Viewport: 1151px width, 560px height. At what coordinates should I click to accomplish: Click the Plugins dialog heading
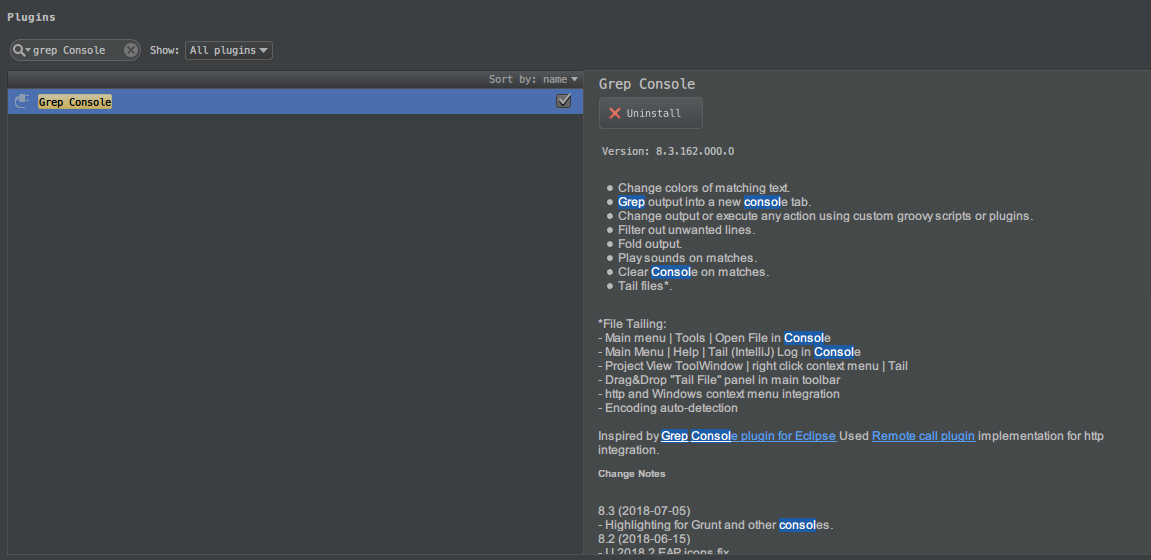(32, 17)
